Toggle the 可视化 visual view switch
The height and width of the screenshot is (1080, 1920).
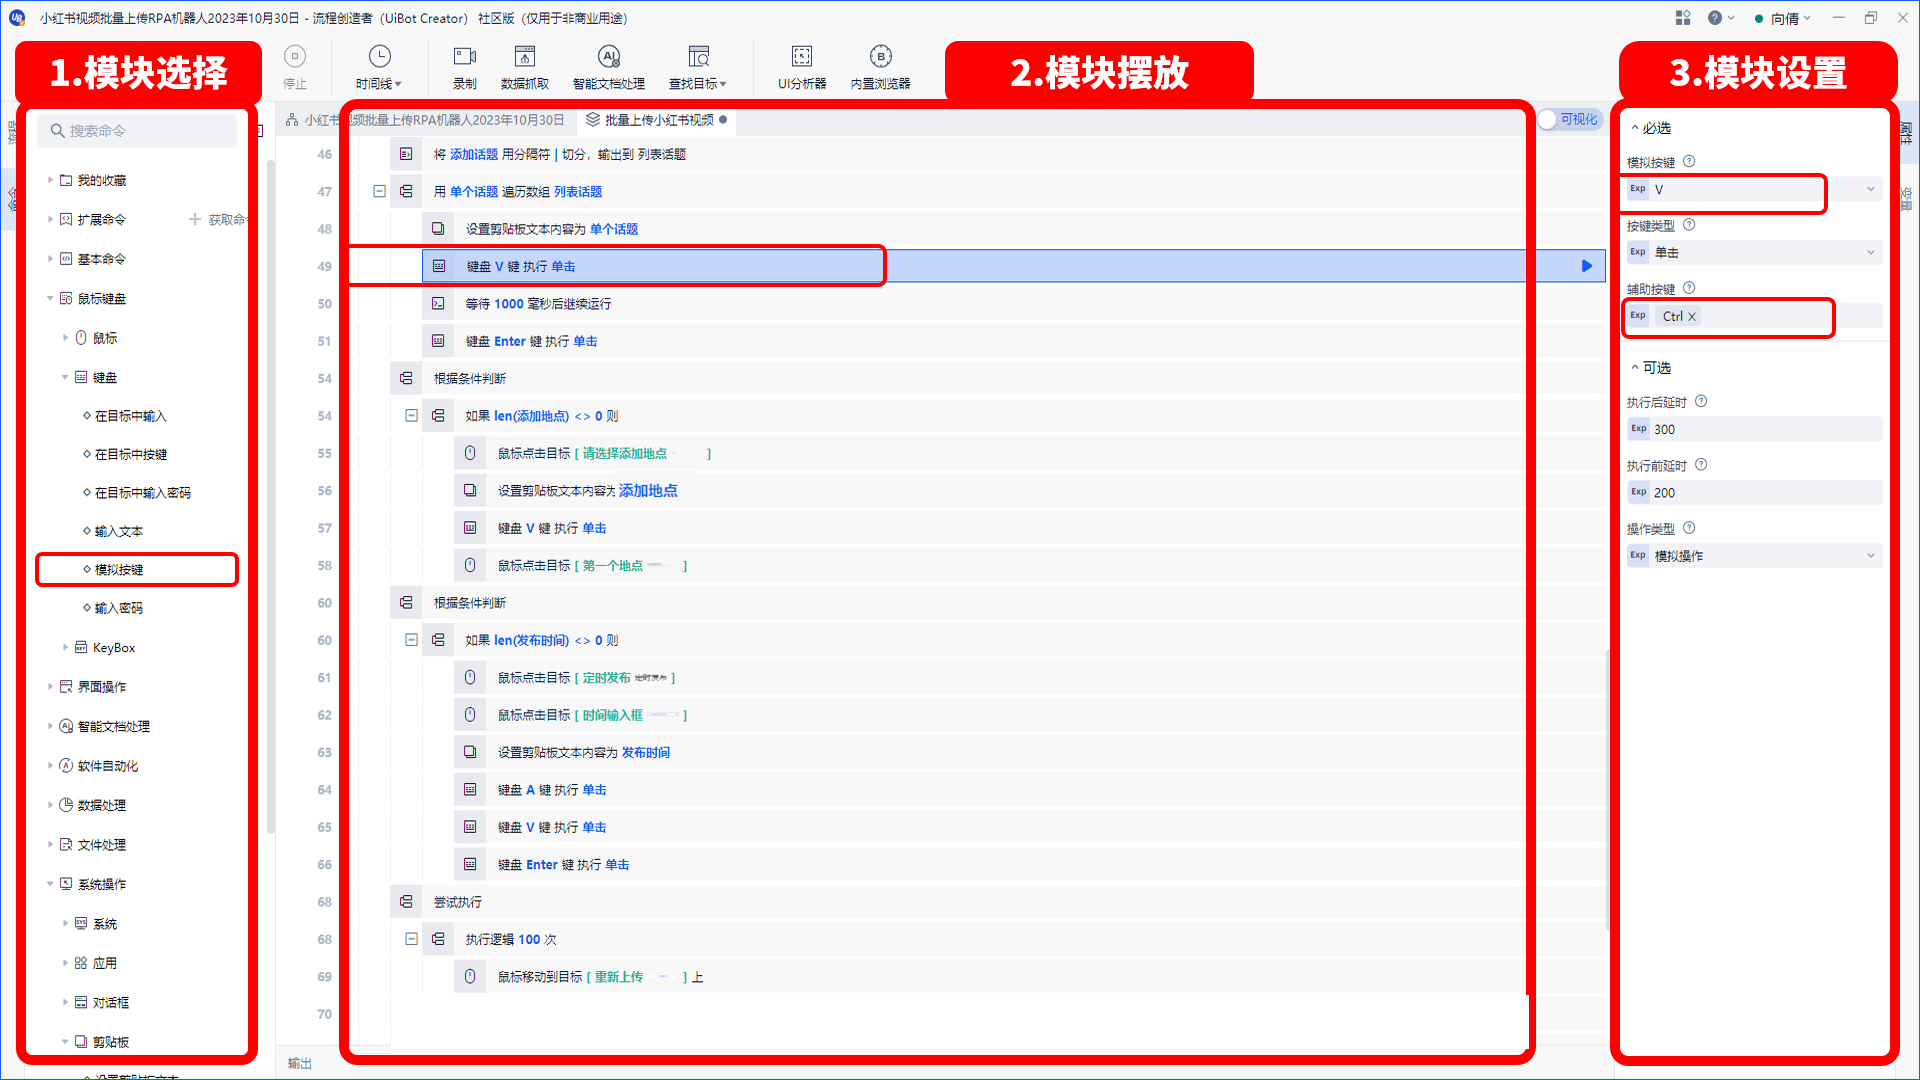tap(1569, 120)
